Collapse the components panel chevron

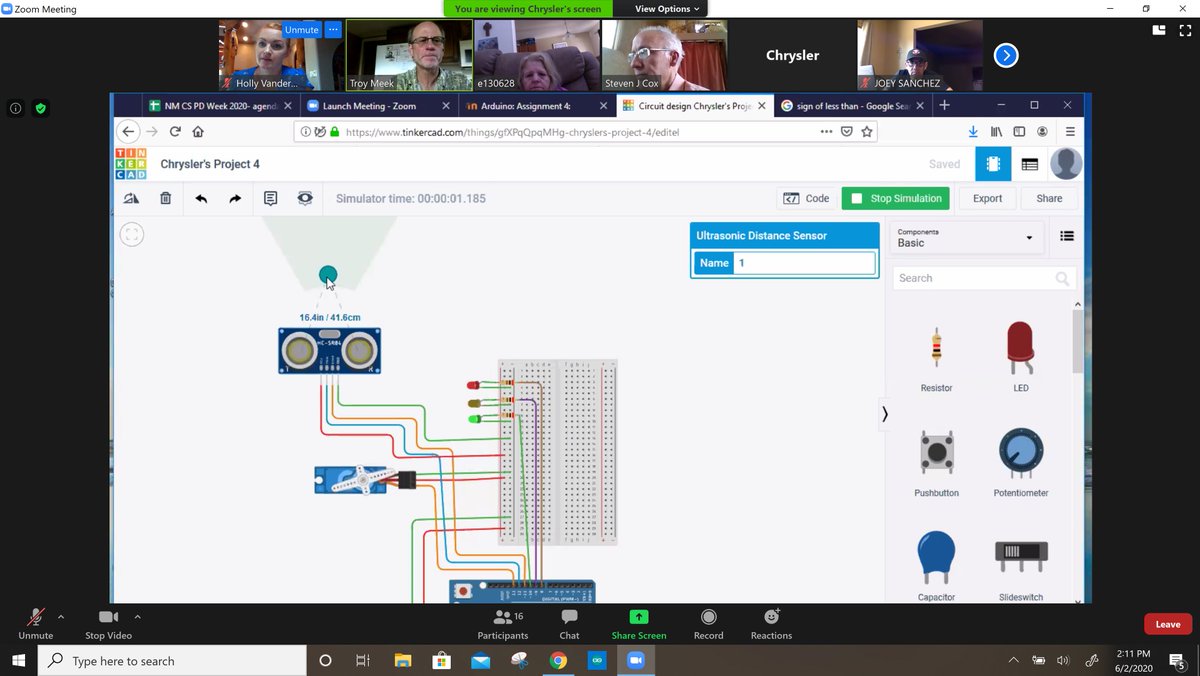pos(884,414)
